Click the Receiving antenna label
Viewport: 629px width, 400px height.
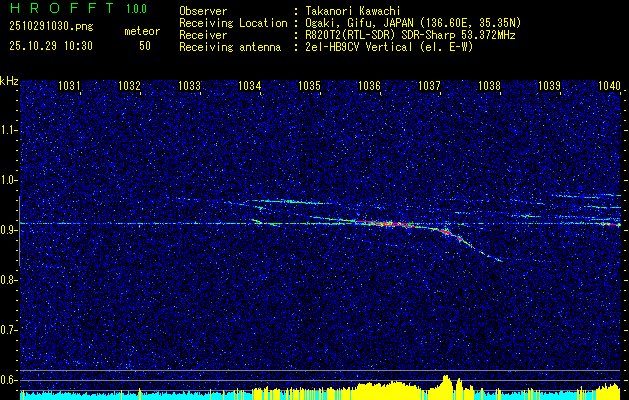tap(230, 47)
